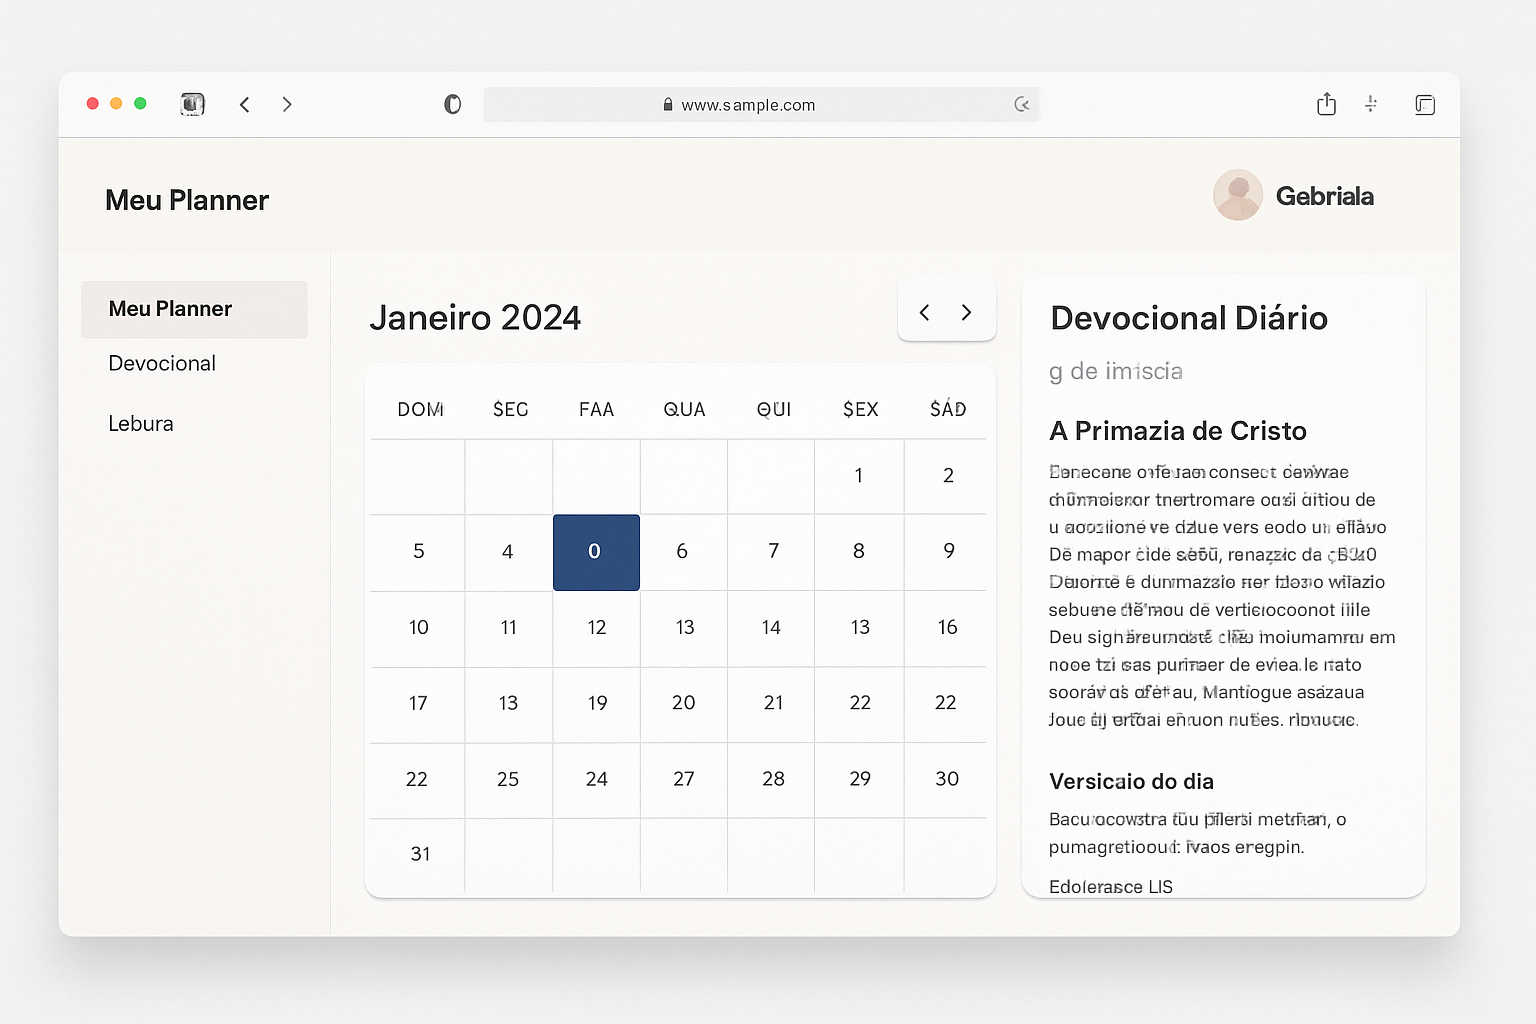Open the browser share icon
This screenshot has height=1024, width=1536.
(1326, 104)
